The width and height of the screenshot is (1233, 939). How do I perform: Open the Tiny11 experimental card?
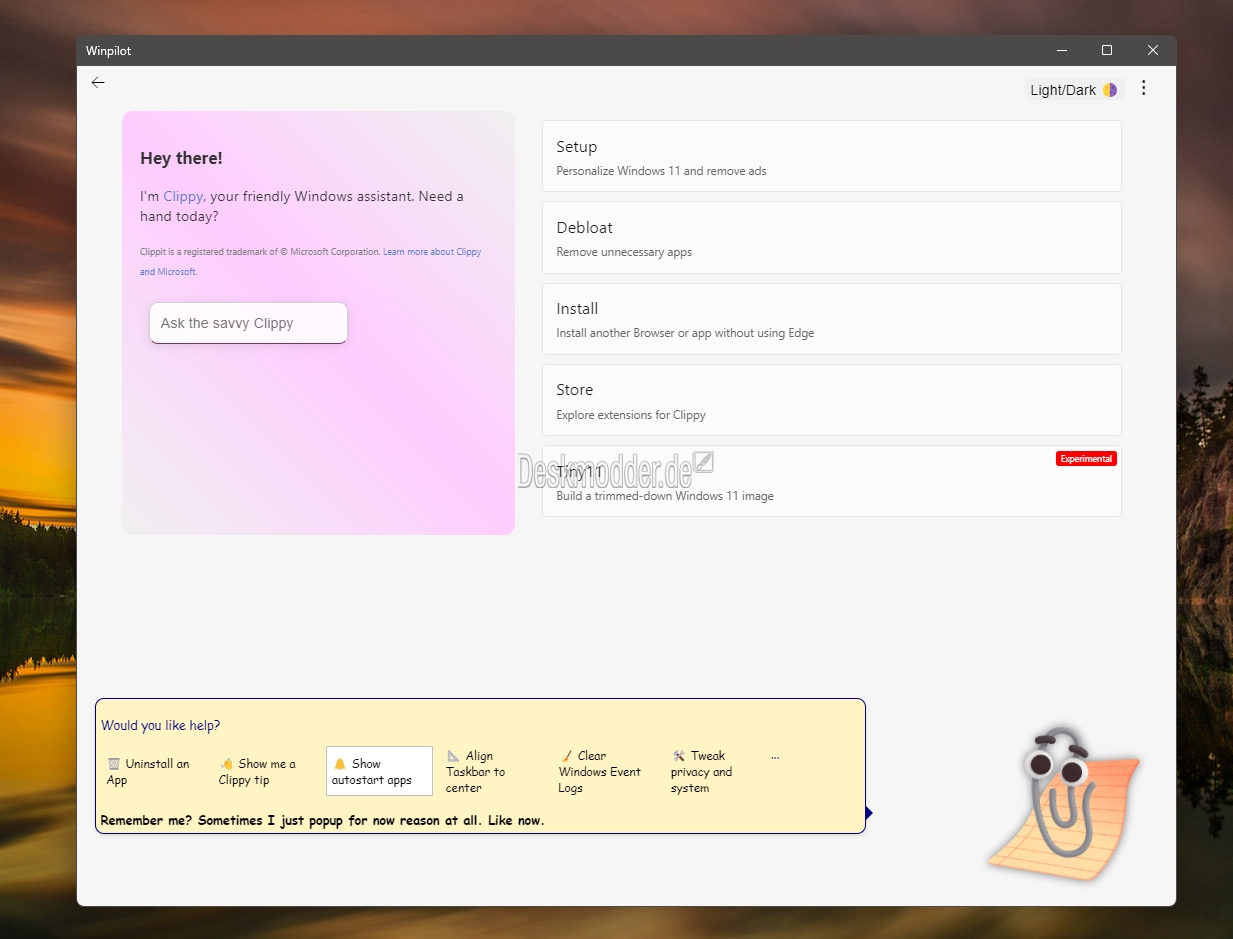pyautogui.click(x=831, y=481)
